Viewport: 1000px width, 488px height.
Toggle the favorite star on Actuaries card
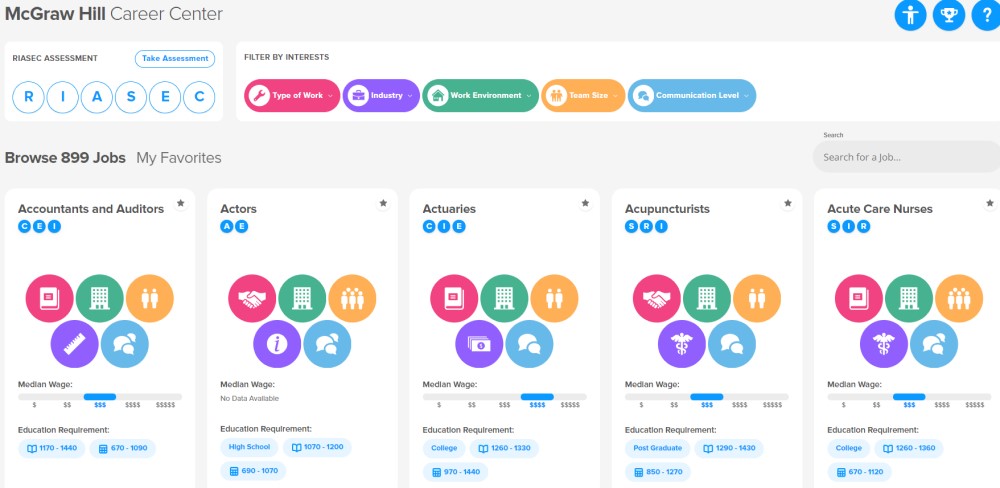point(585,203)
